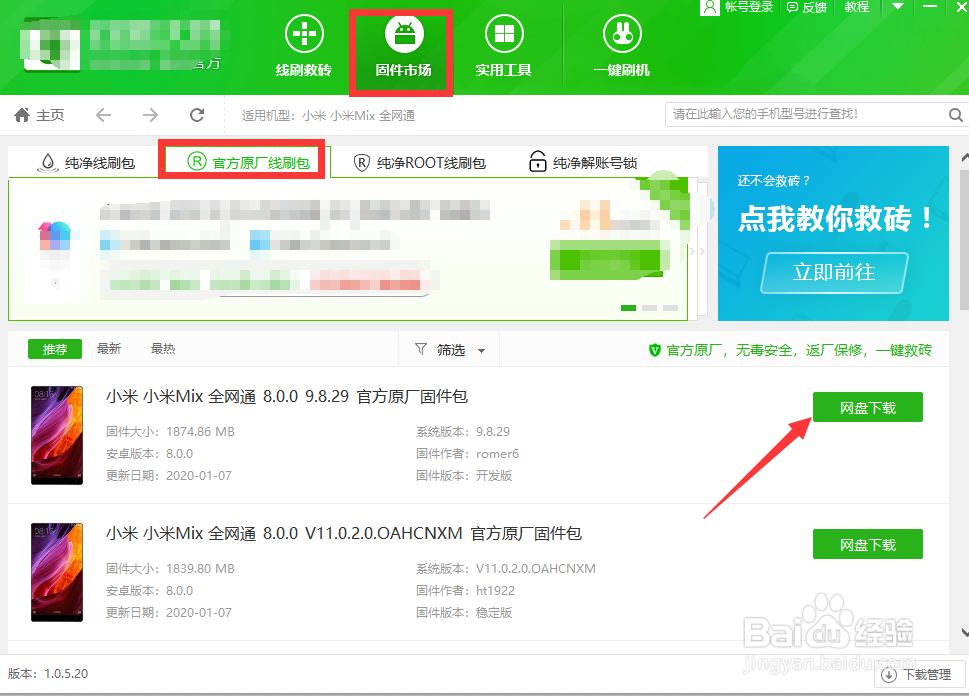Select the 最热 sort tab

pos(163,349)
